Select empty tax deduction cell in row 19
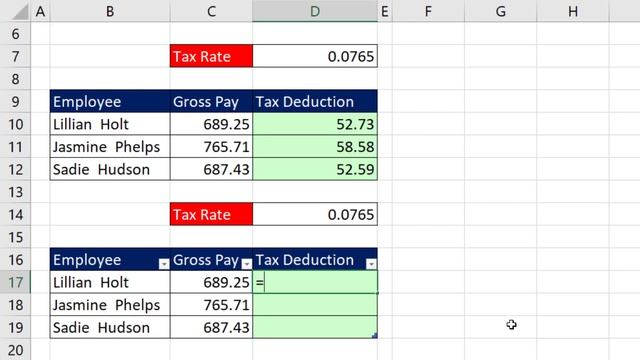Viewport: 640px width, 360px height. [315, 327]
